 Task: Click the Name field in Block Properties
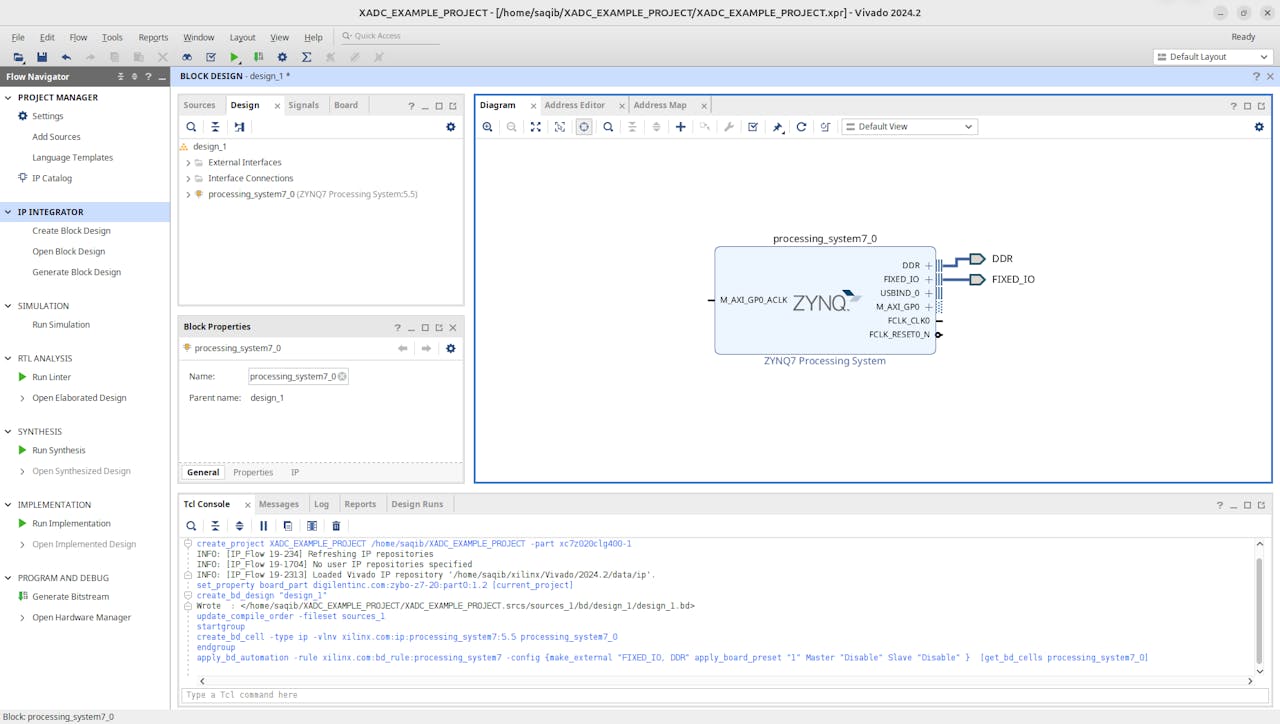click(298, 377)
